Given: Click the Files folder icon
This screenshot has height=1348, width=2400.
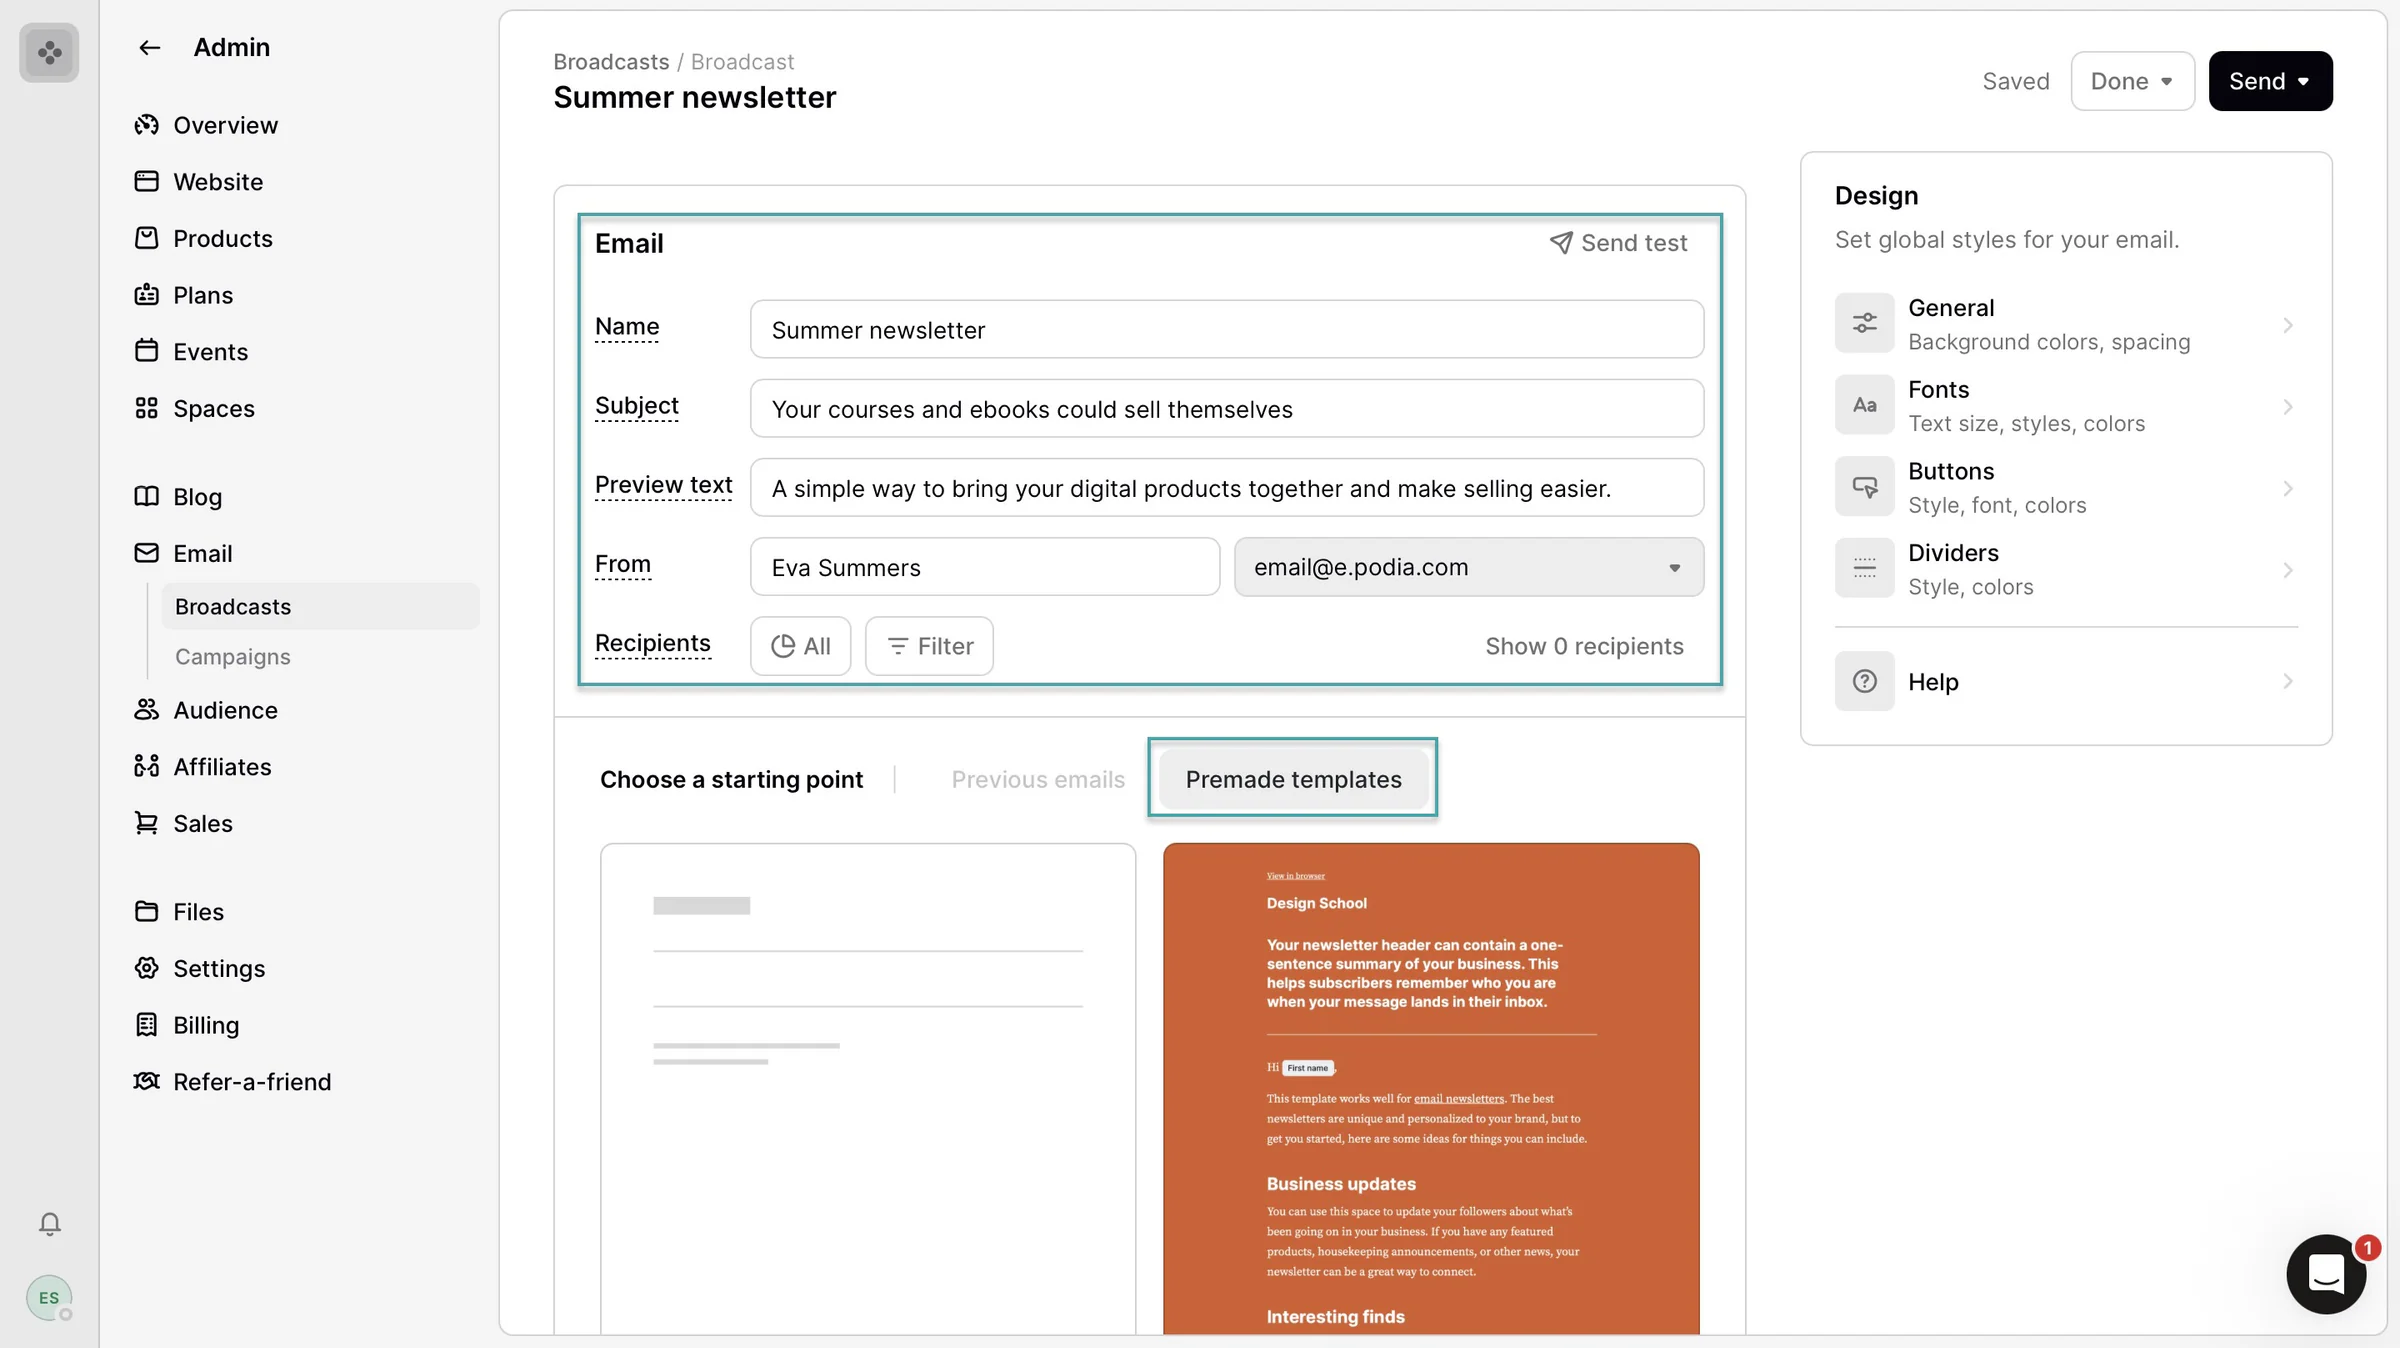Looking at the screenshot, I should [x=147, y=911].
